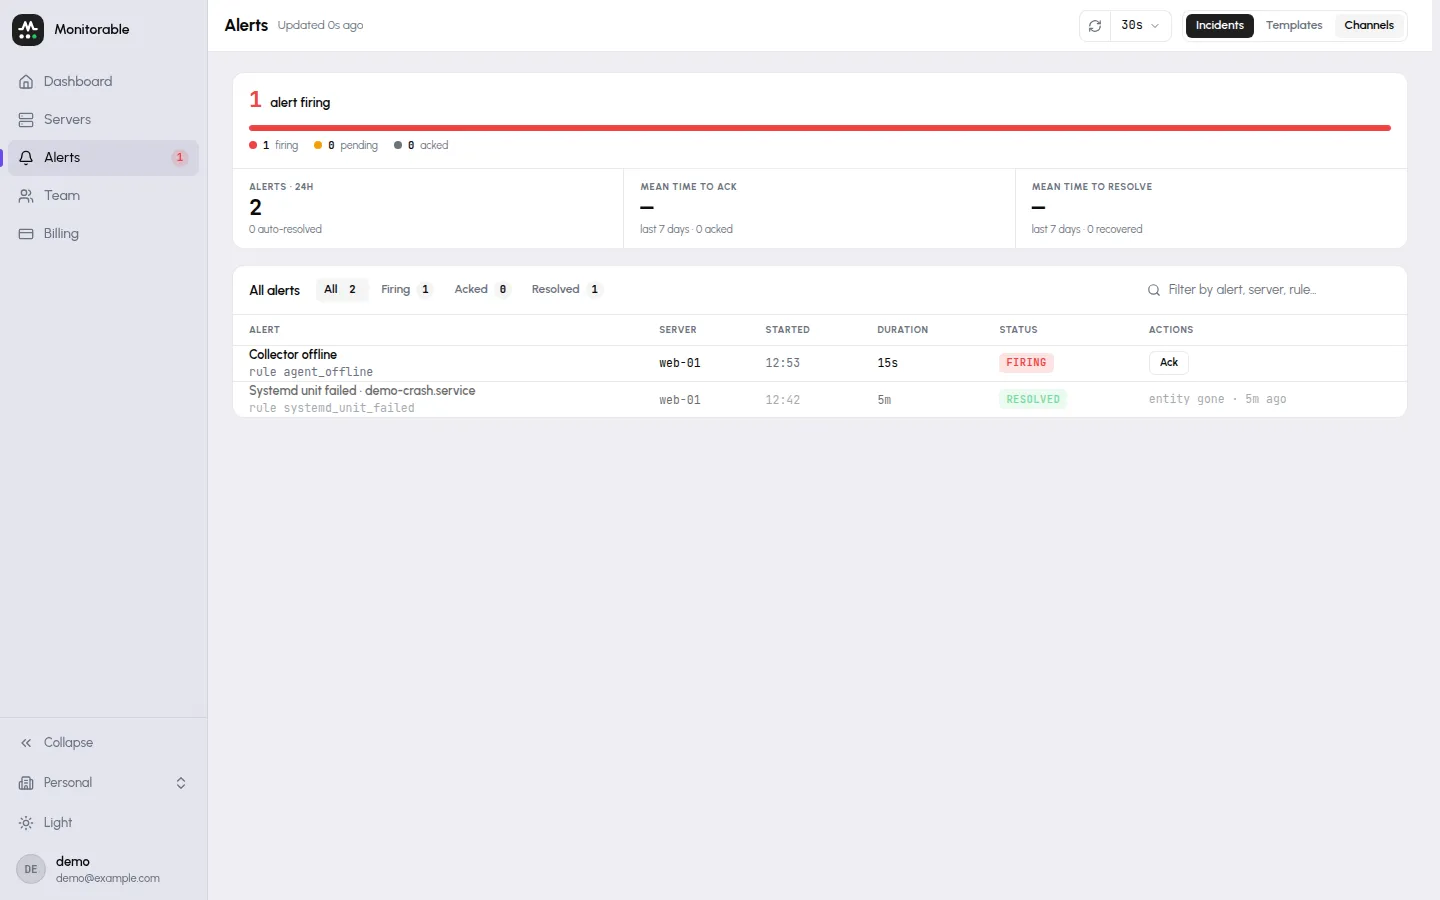The height and width of the screenshot is (900, 1440).
Task: Go to the Team page
Action: click(103, 196)
